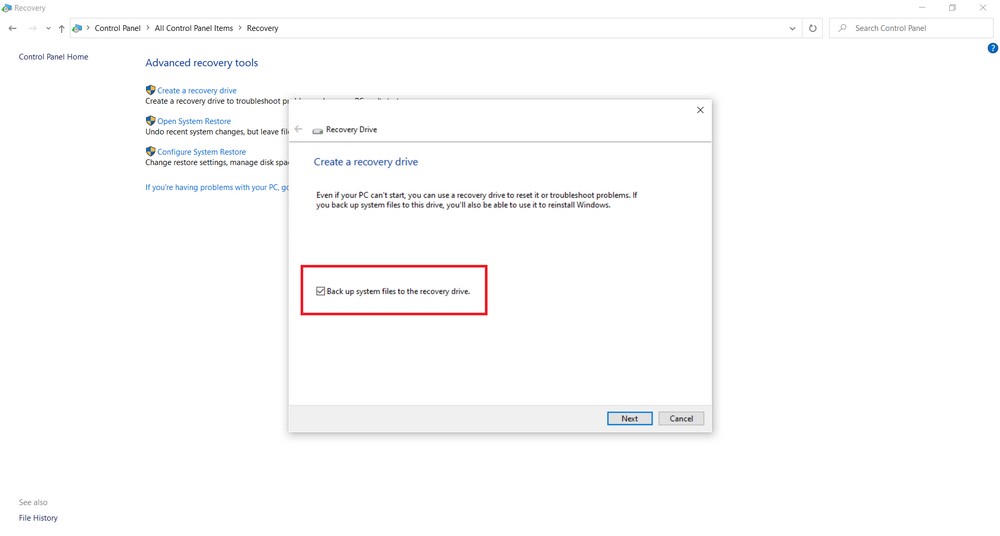This screenshot has width=1000, height=536.
Task: Open recent locations dropdown arrow
Action: pyautogui.click(x=48, y=28)
